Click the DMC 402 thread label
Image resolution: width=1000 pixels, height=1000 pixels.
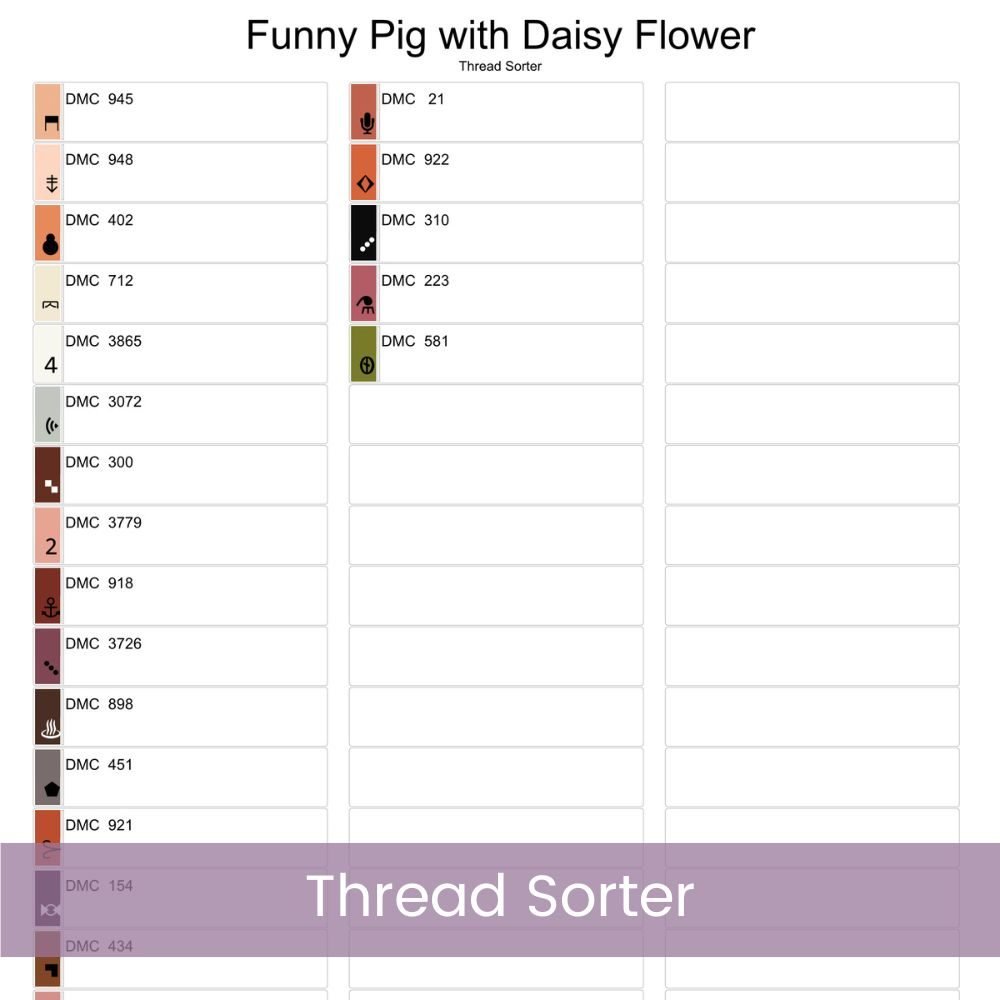pyautogui.click(x=99, y=220)
